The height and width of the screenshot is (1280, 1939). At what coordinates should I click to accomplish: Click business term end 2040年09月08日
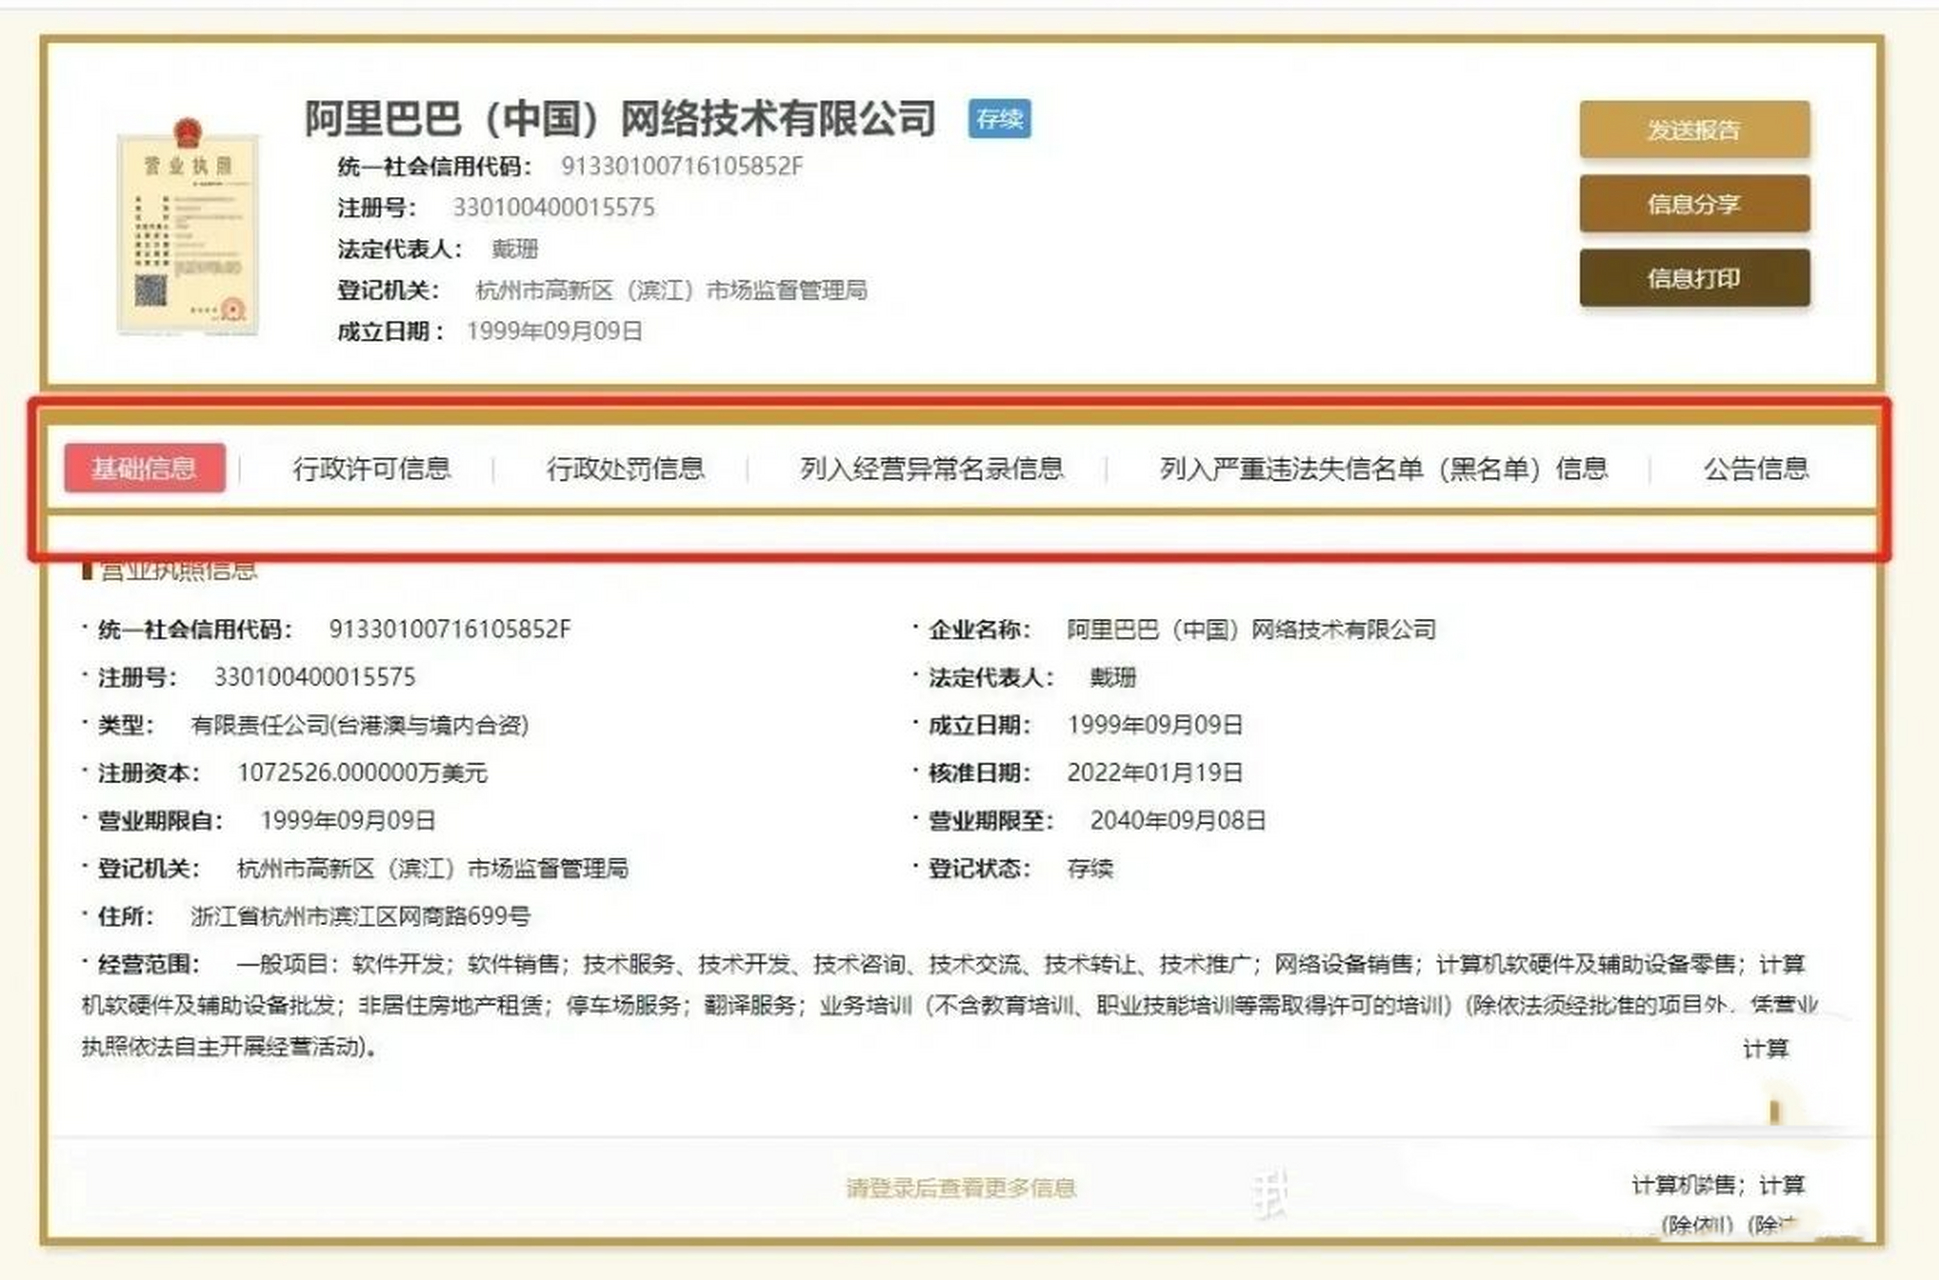1178,821
